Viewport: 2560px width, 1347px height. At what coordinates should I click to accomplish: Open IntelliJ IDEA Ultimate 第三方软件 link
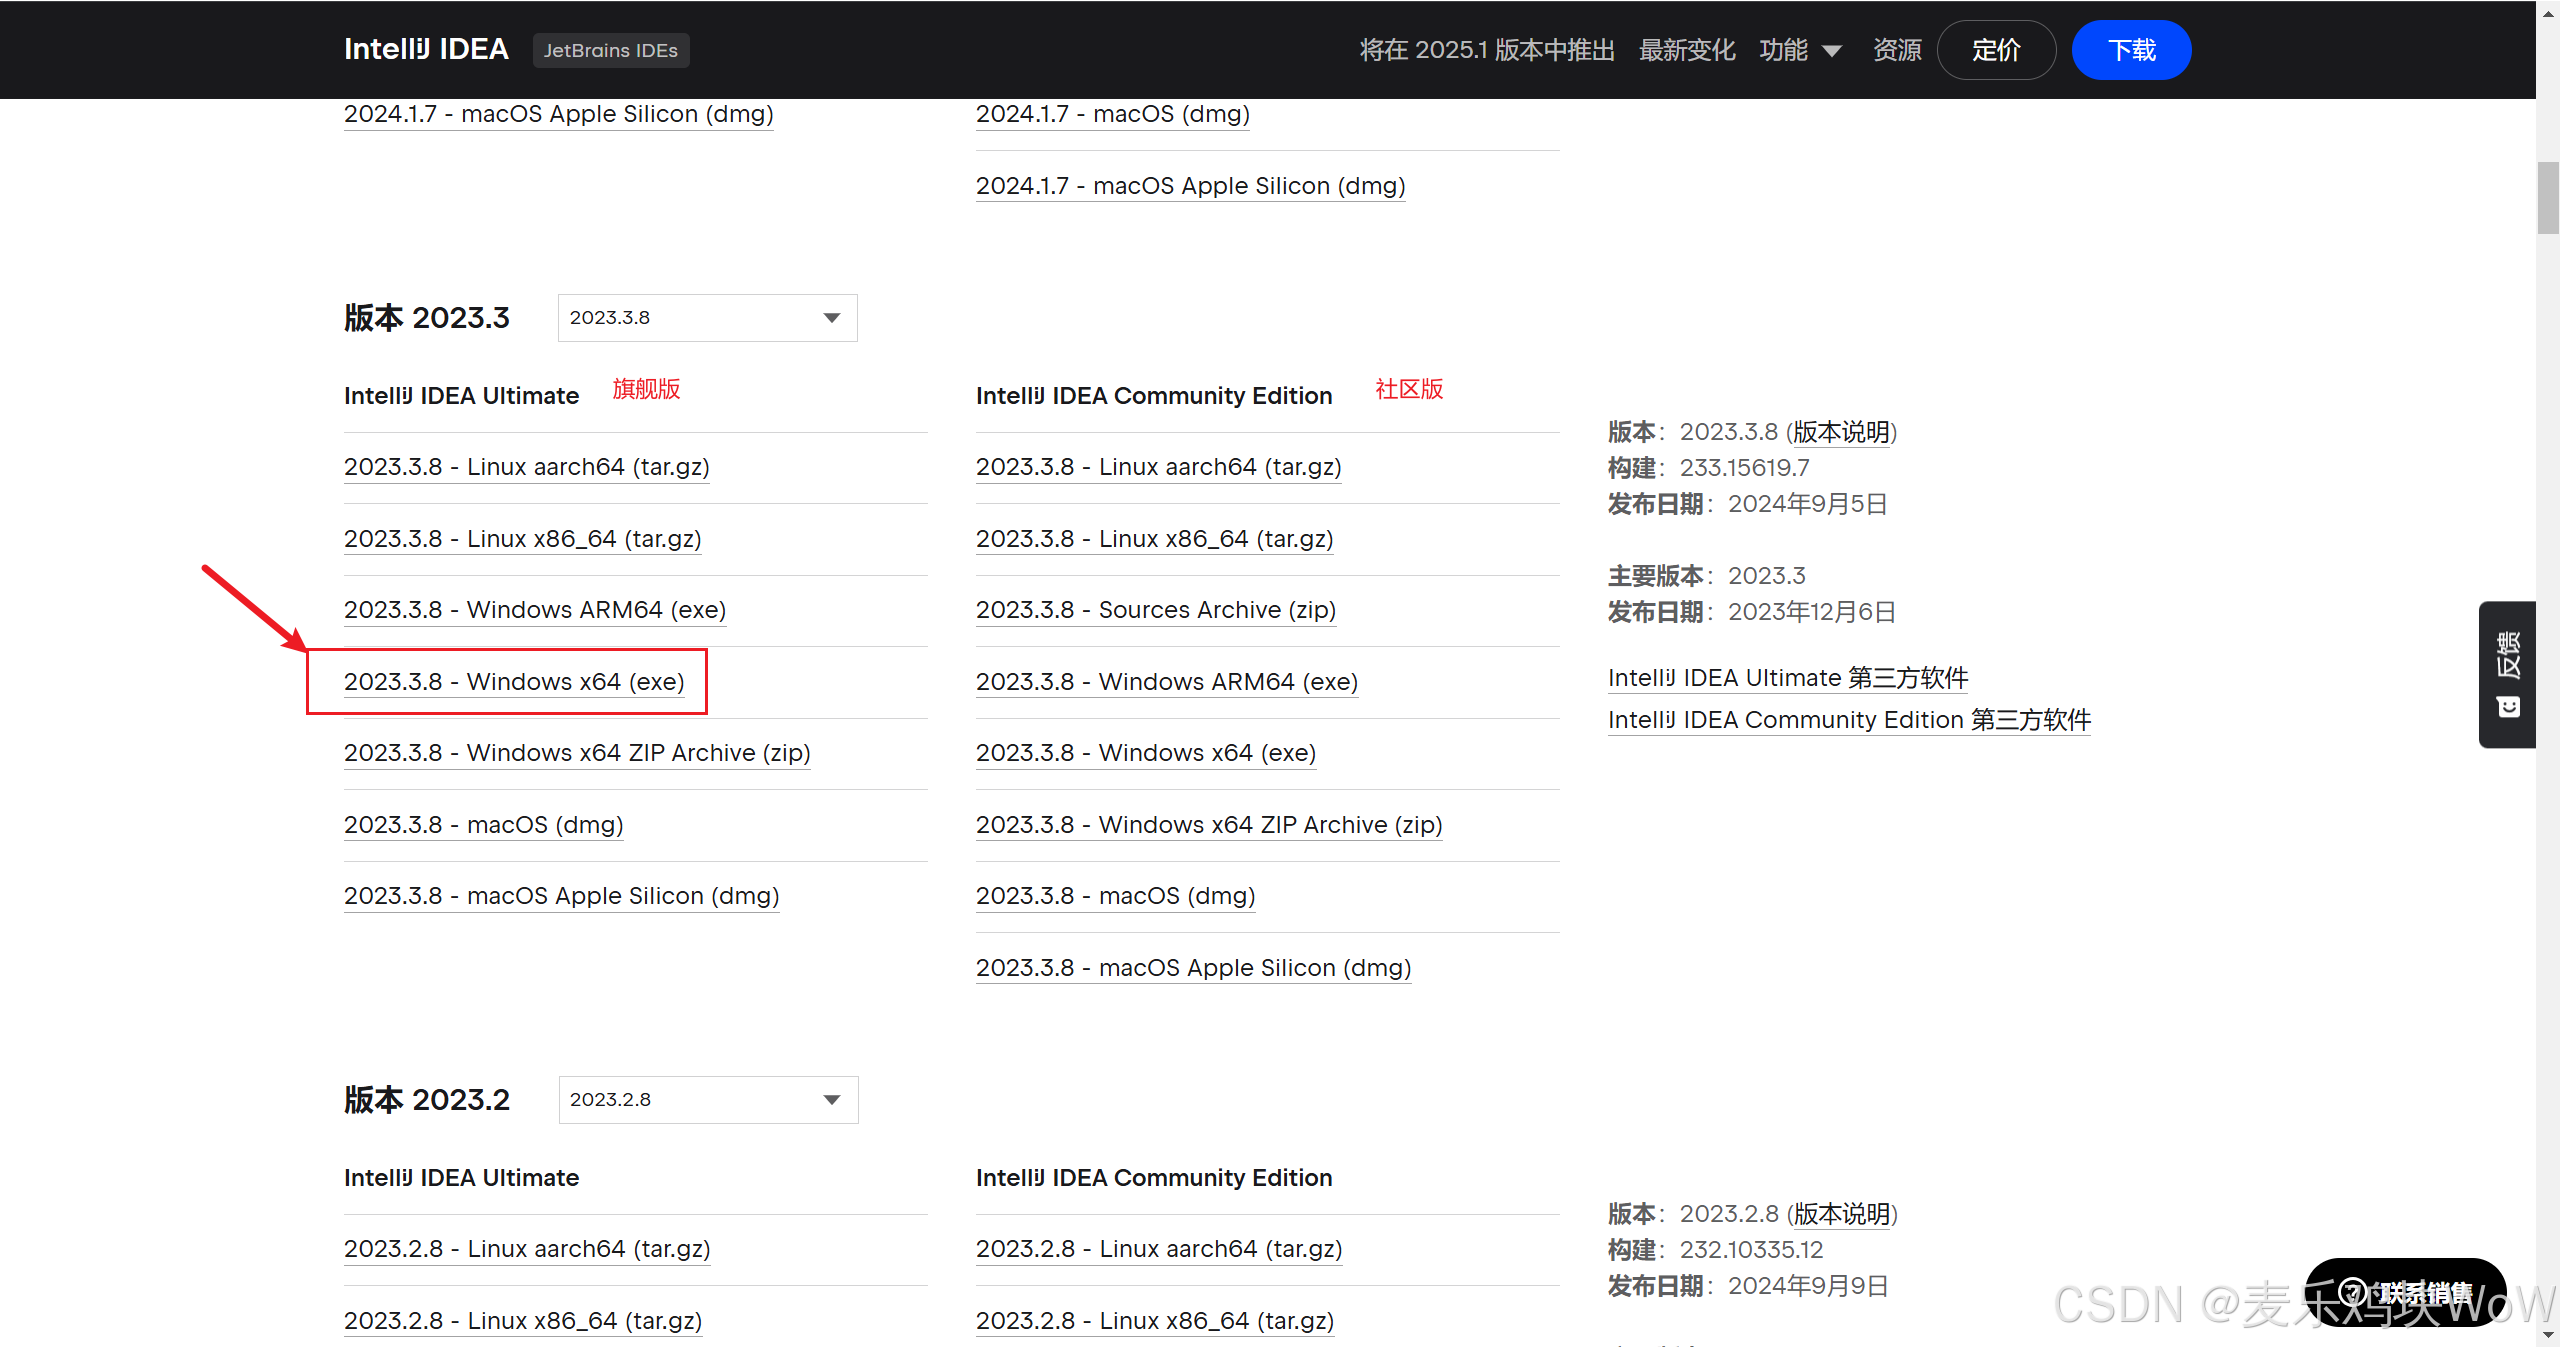click(x=1787, y=678)
